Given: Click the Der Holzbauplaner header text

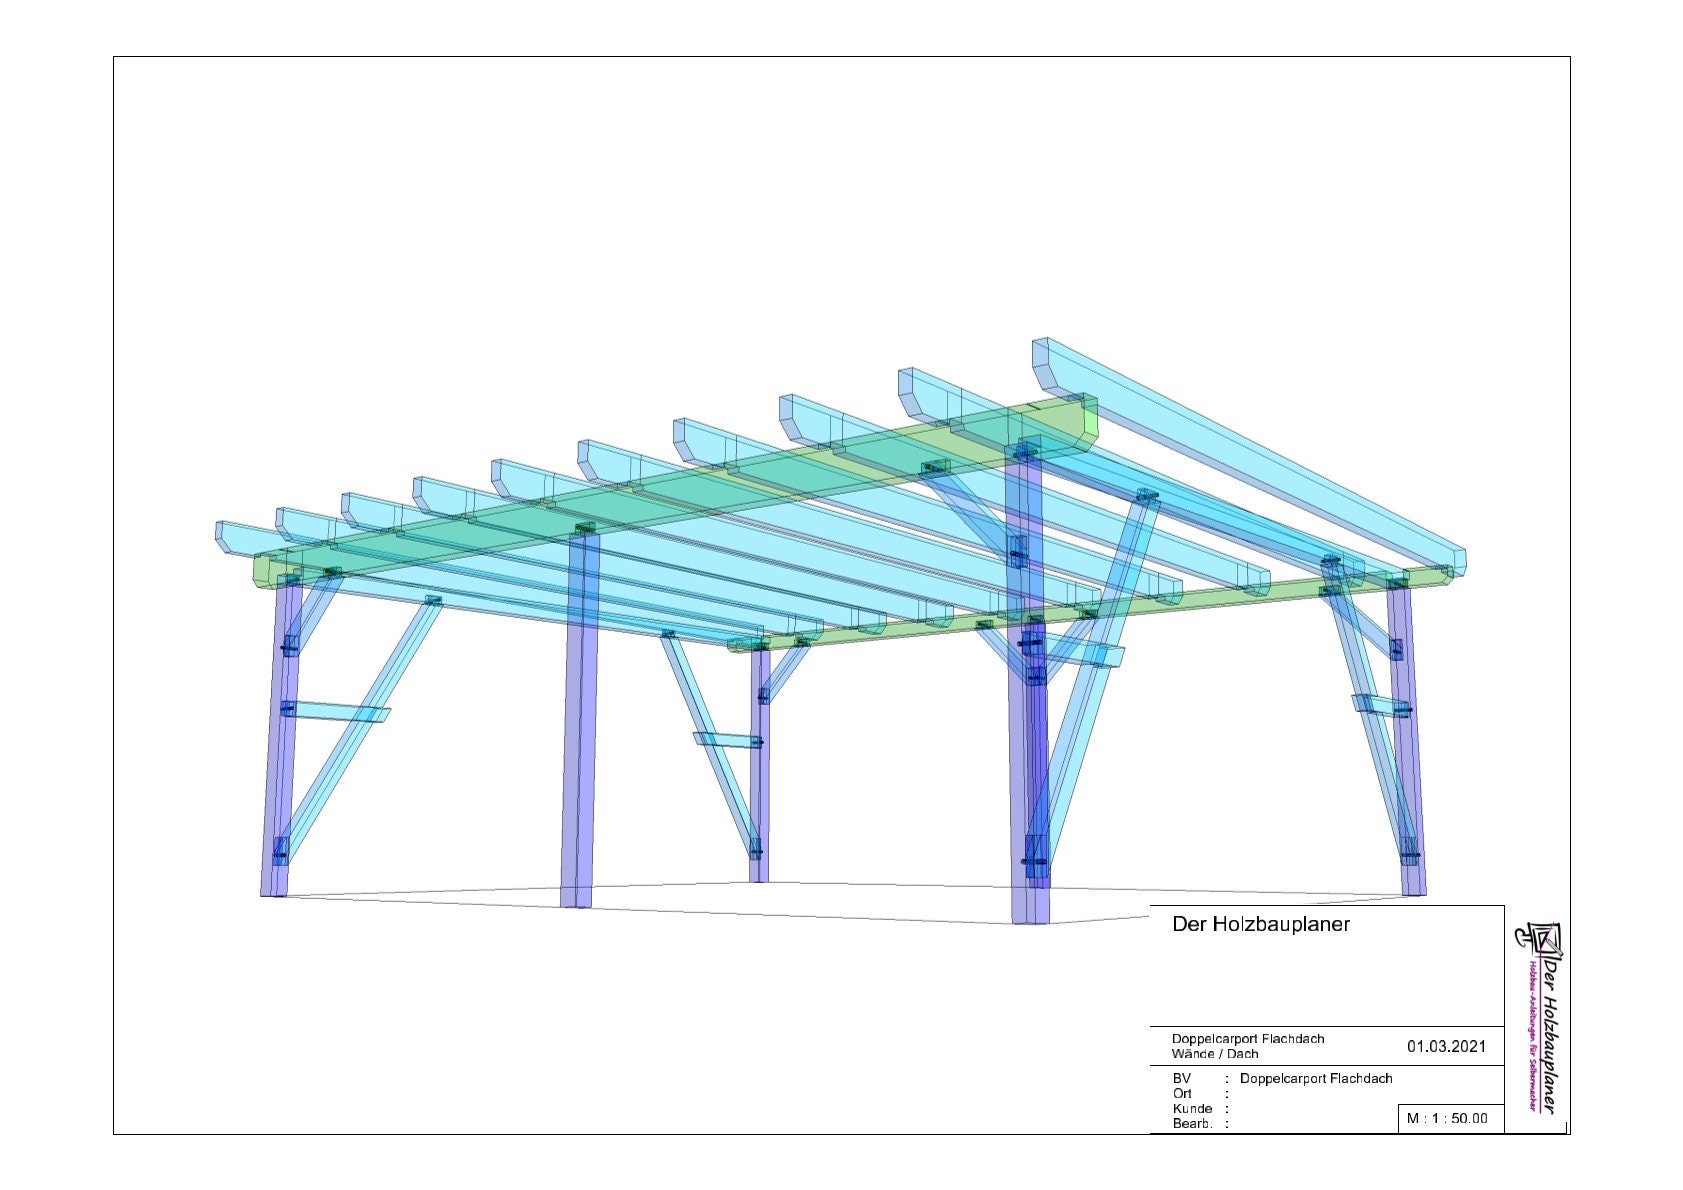Looking at the screenshot, I should click(1262, 926).
